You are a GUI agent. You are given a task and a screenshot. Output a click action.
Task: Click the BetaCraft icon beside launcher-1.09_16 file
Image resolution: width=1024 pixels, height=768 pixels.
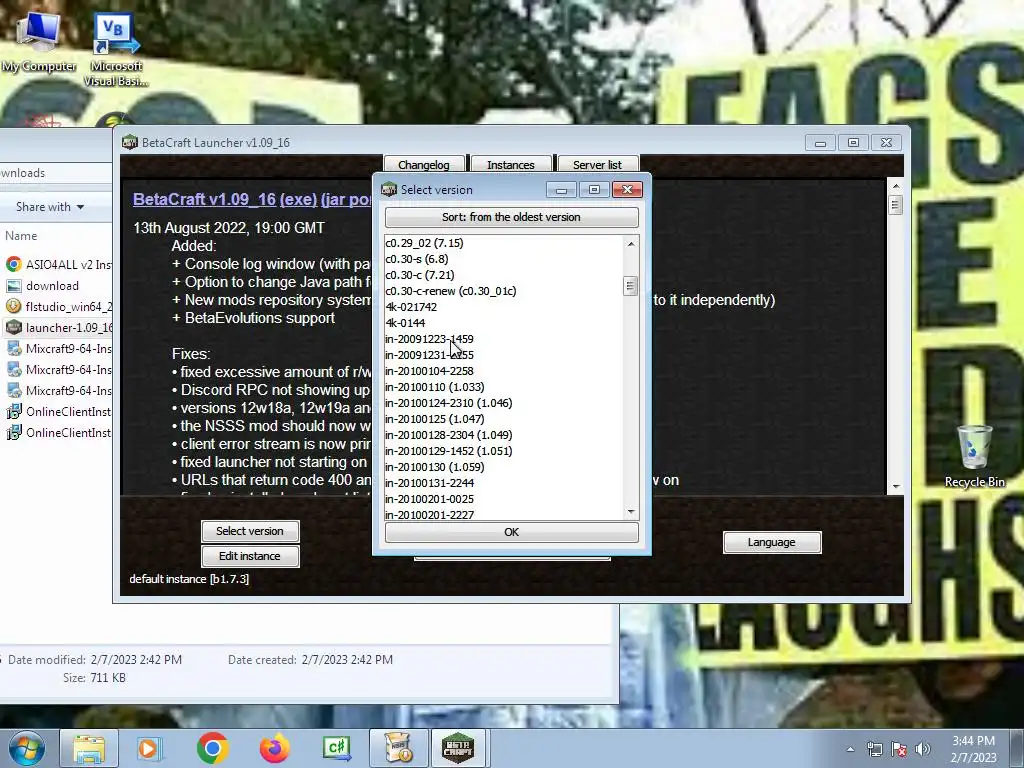point(14,327)
